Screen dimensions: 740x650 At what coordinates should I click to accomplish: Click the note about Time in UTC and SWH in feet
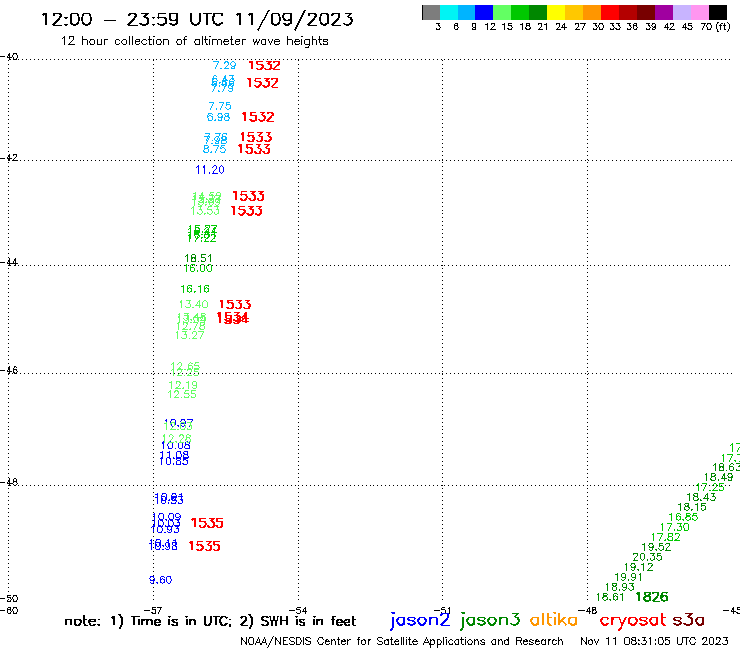[210, 621]
